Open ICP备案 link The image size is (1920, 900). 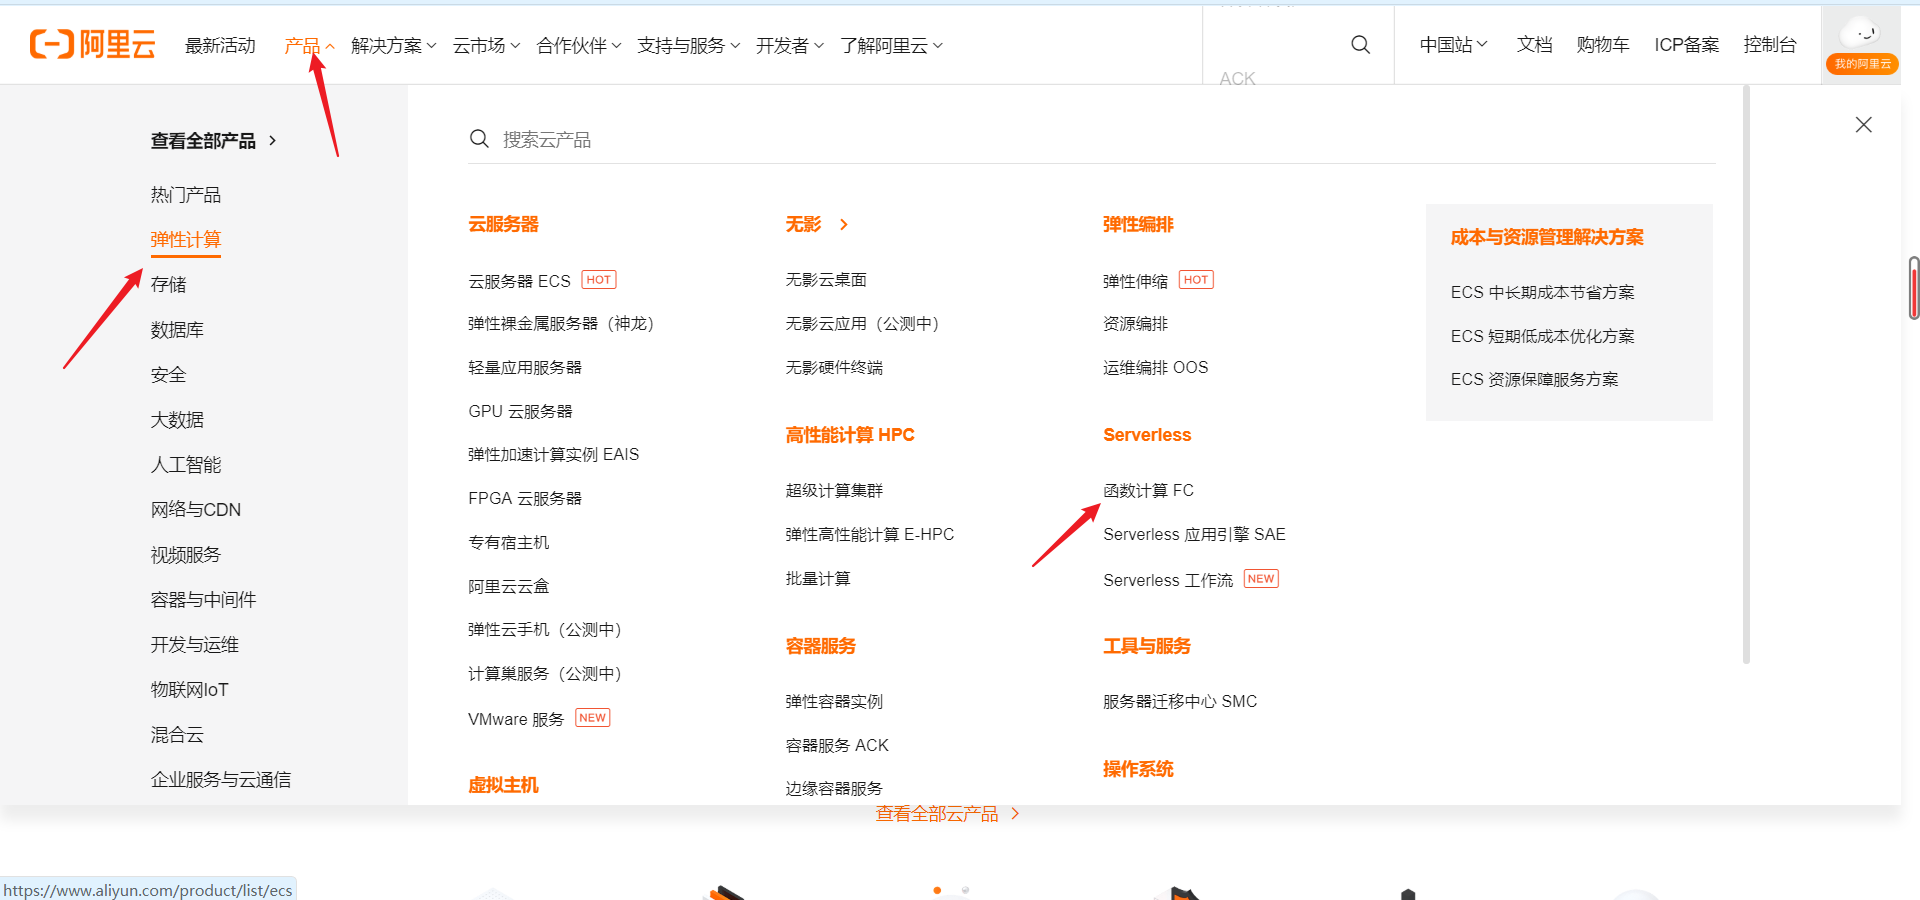1687,45
